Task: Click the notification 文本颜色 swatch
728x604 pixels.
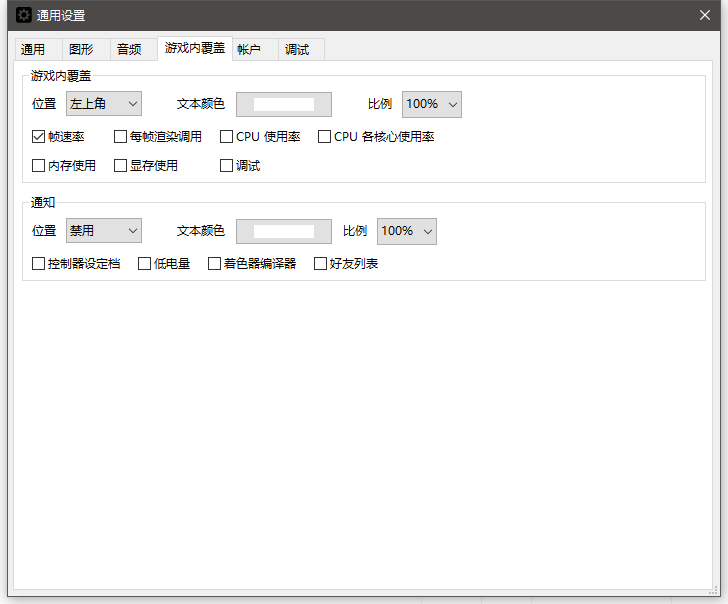Action: click(x=283, y=231)
